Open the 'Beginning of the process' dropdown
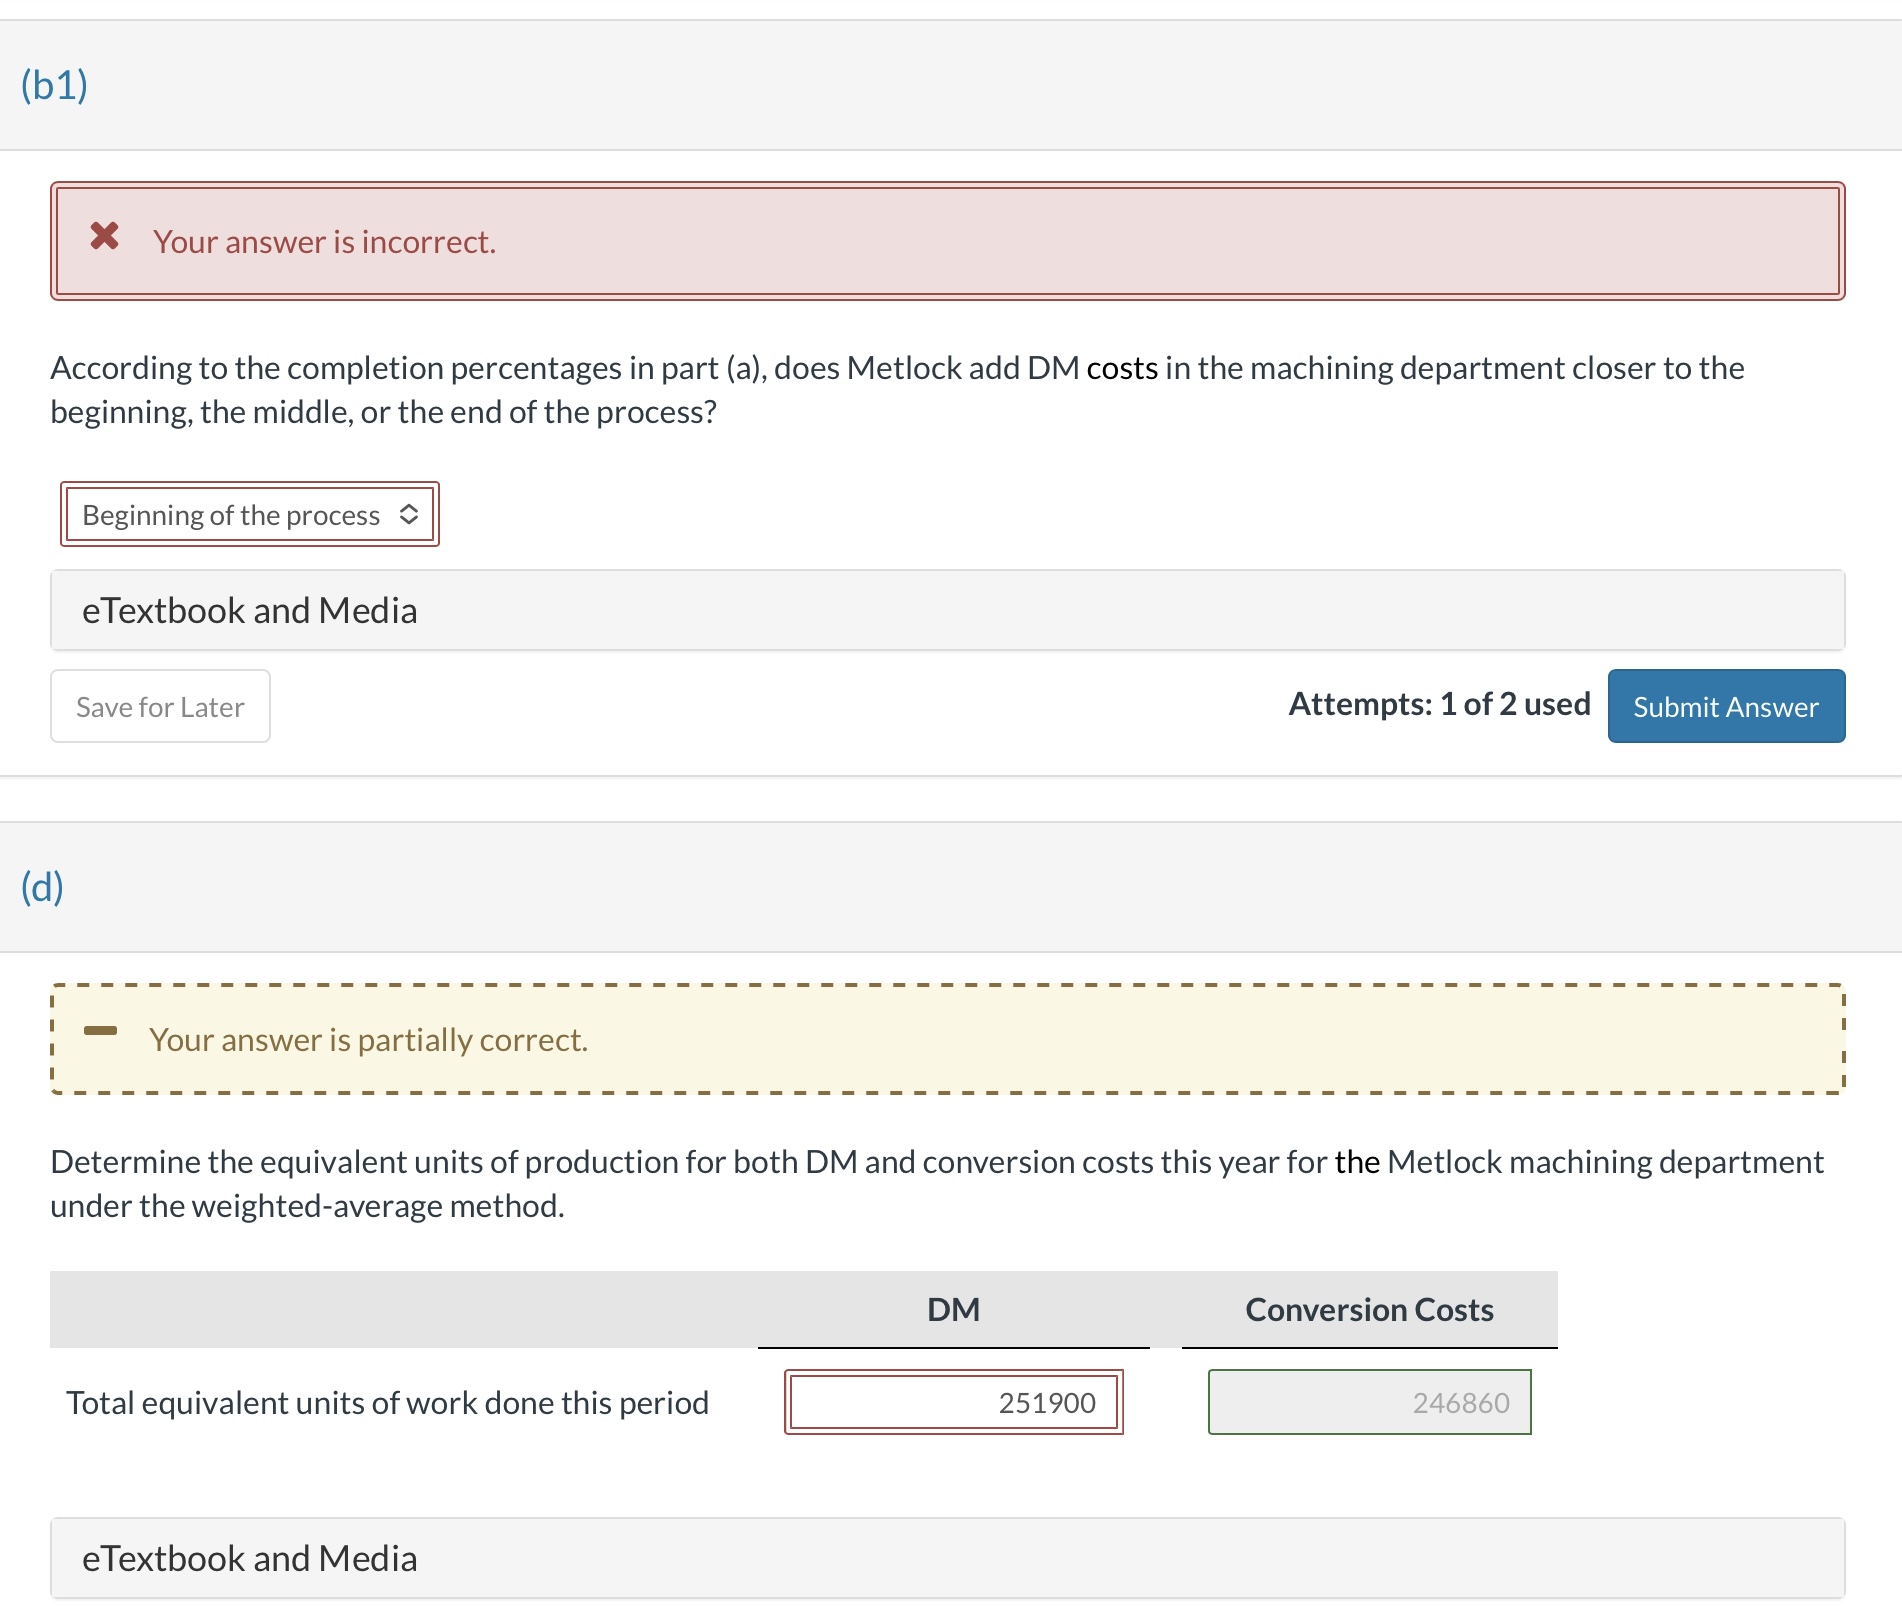1902x1608 pixels. click(x=250, y=515)
